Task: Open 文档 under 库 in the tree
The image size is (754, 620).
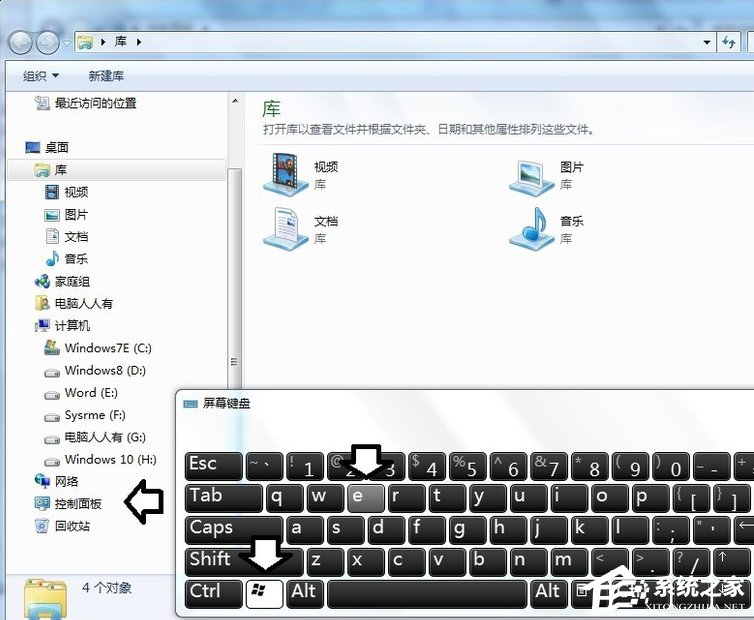Action: click(x=66, y=237)
